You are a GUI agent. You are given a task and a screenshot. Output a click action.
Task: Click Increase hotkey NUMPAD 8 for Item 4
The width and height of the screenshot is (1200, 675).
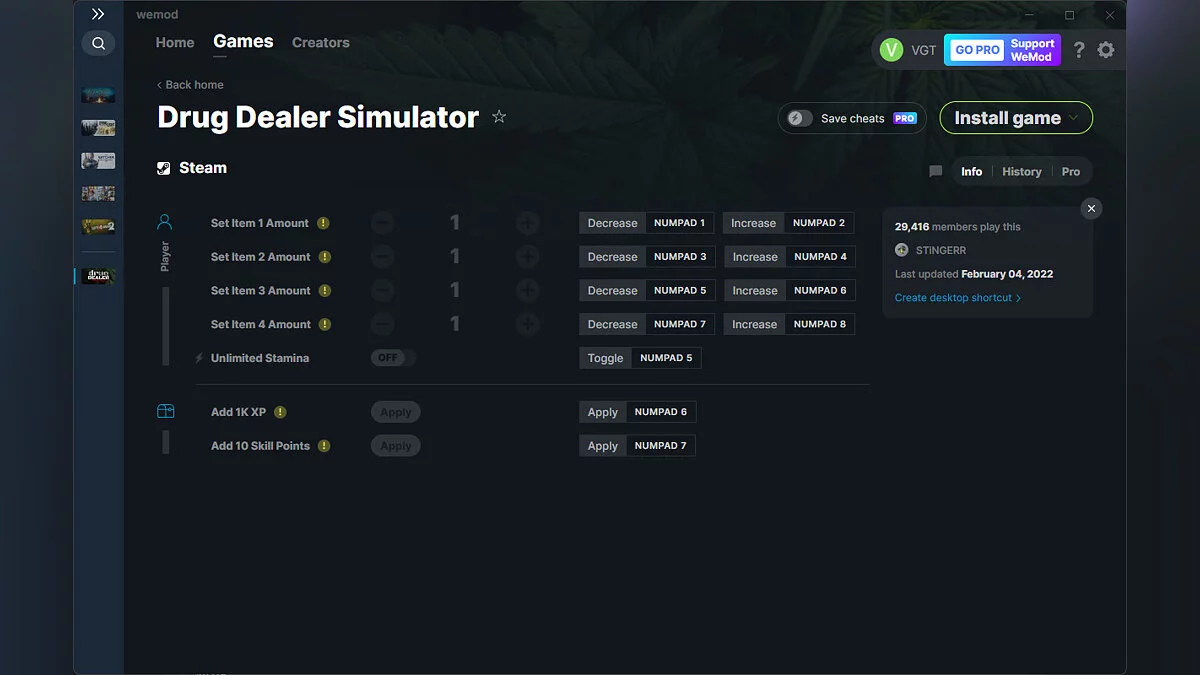(790, 324)
